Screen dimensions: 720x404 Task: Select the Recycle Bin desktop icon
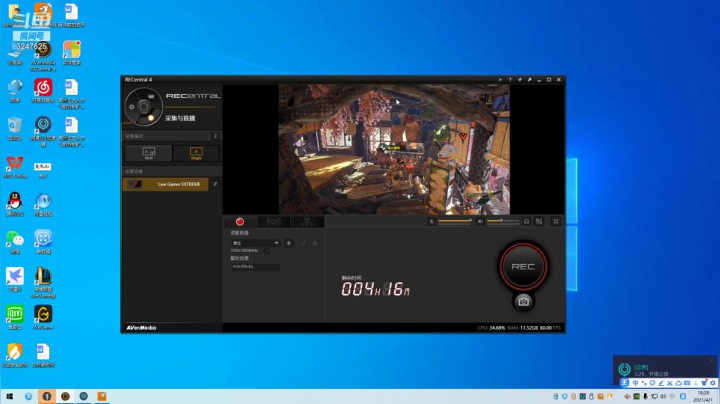(x=15, y=129)
